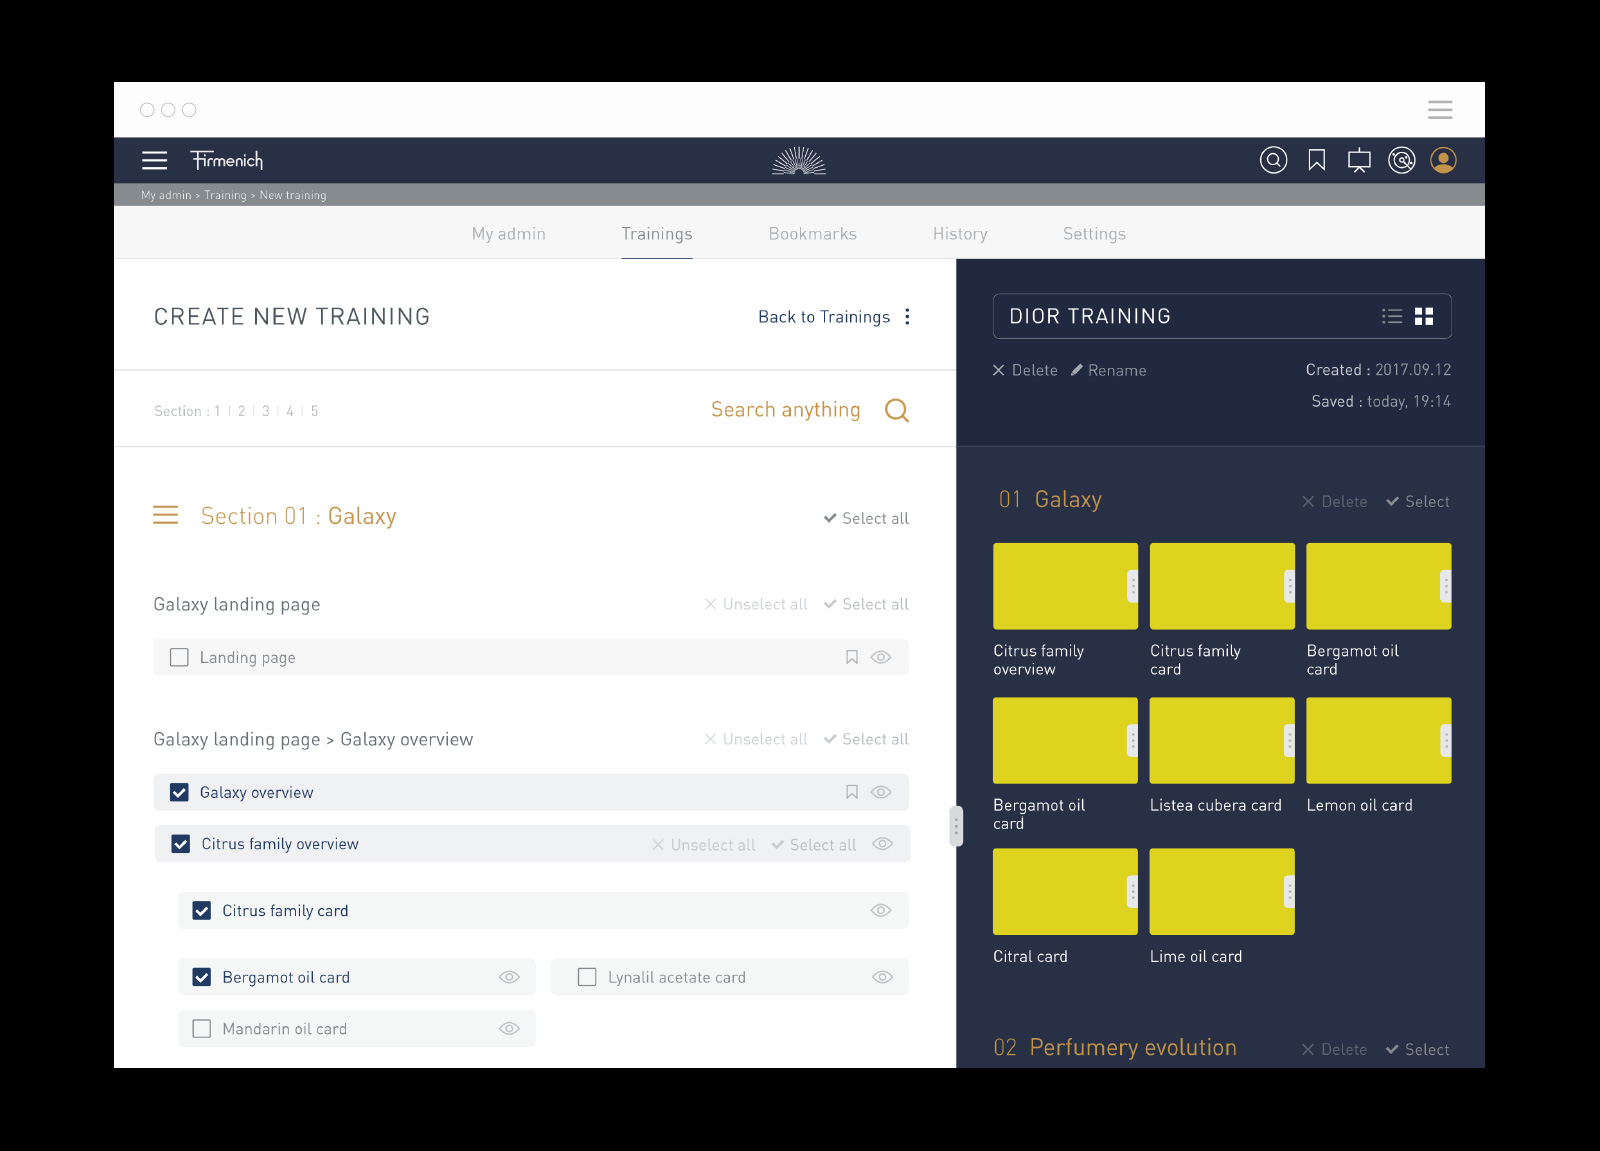Delete the 01 Galaxy section
Viewport: 1600px width, 1151px height.
(1334, 502)
